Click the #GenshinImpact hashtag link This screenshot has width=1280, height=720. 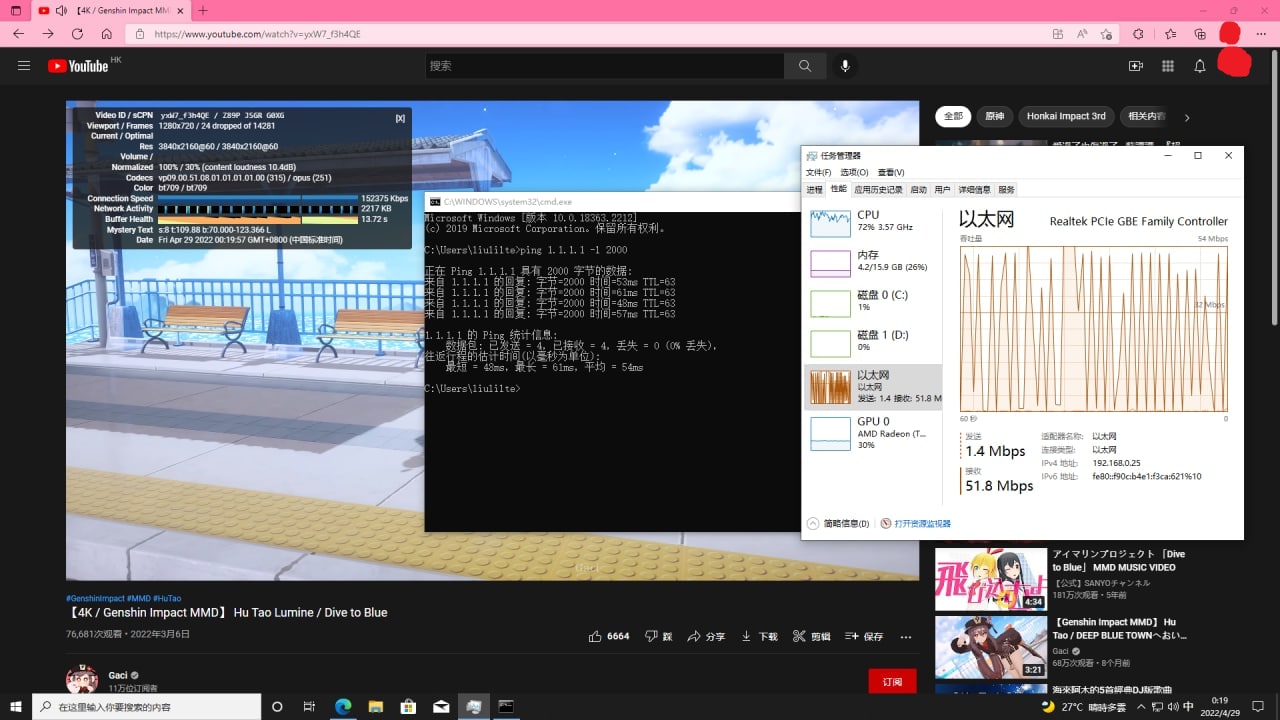click(95, 598)
